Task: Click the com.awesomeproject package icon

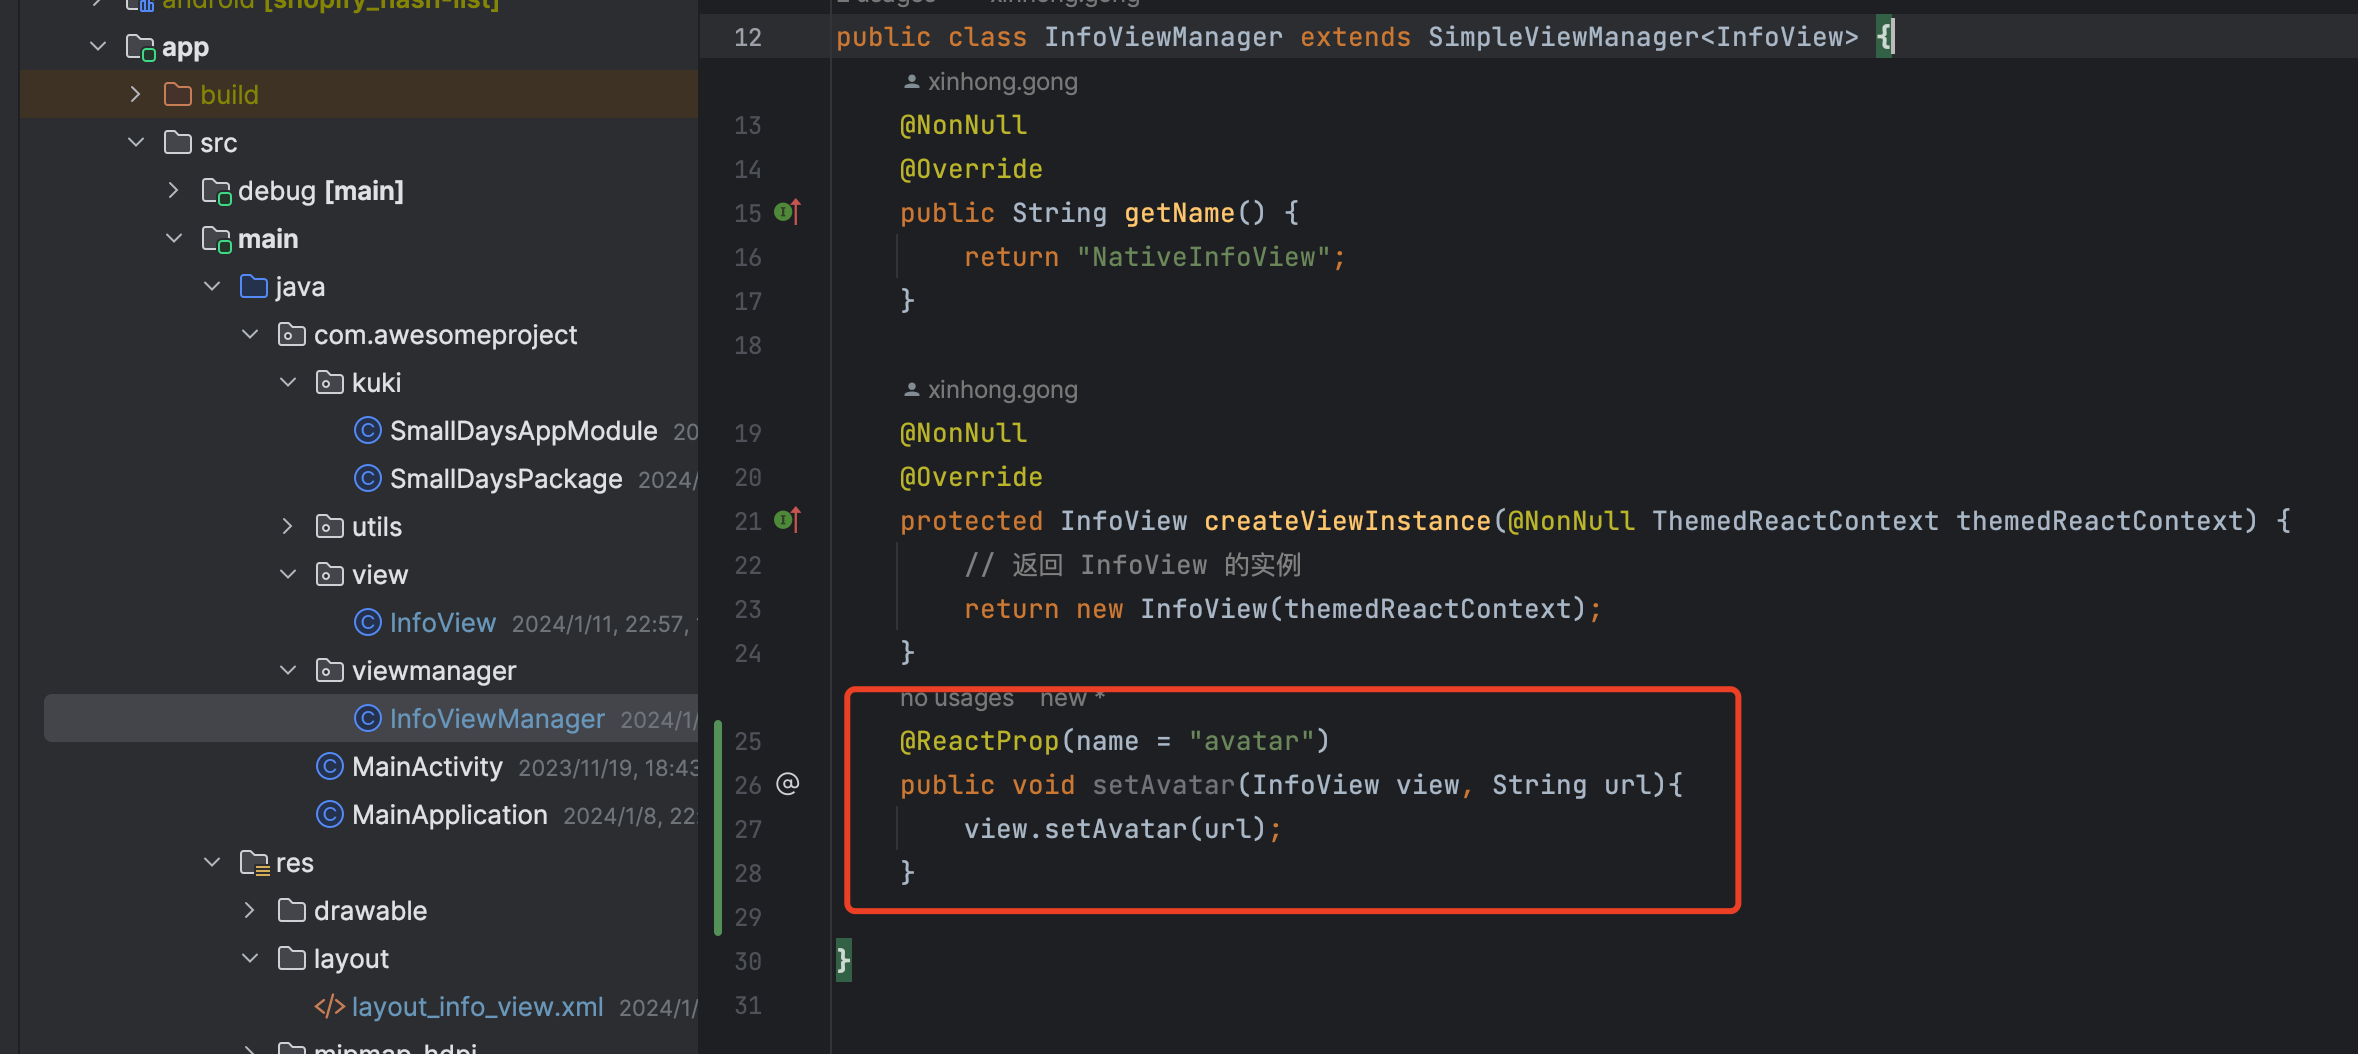Action: click(292, 334)
